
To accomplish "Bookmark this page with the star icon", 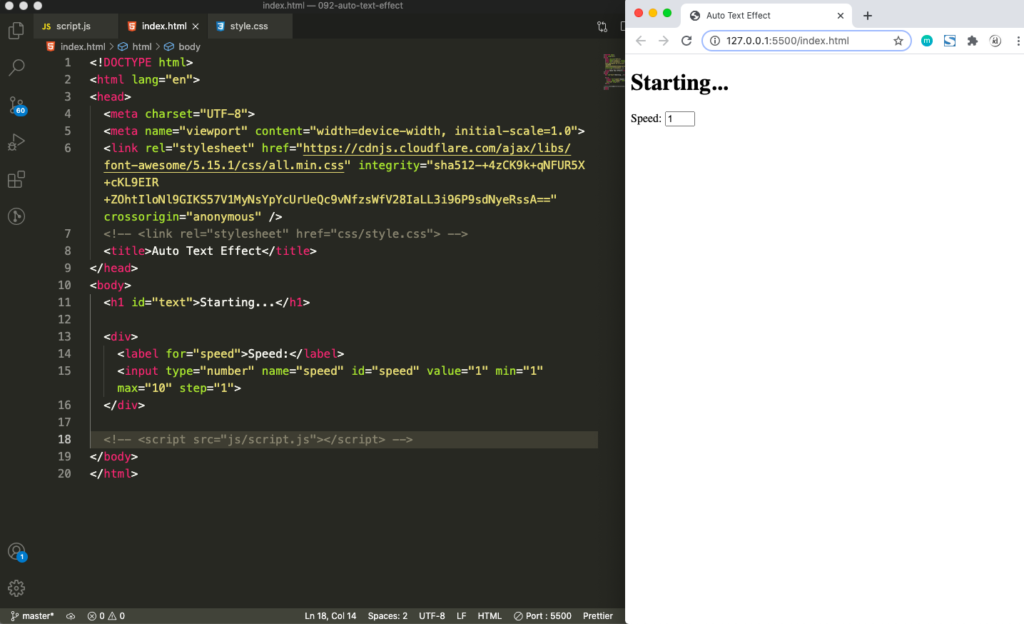I will click(898, 40).
